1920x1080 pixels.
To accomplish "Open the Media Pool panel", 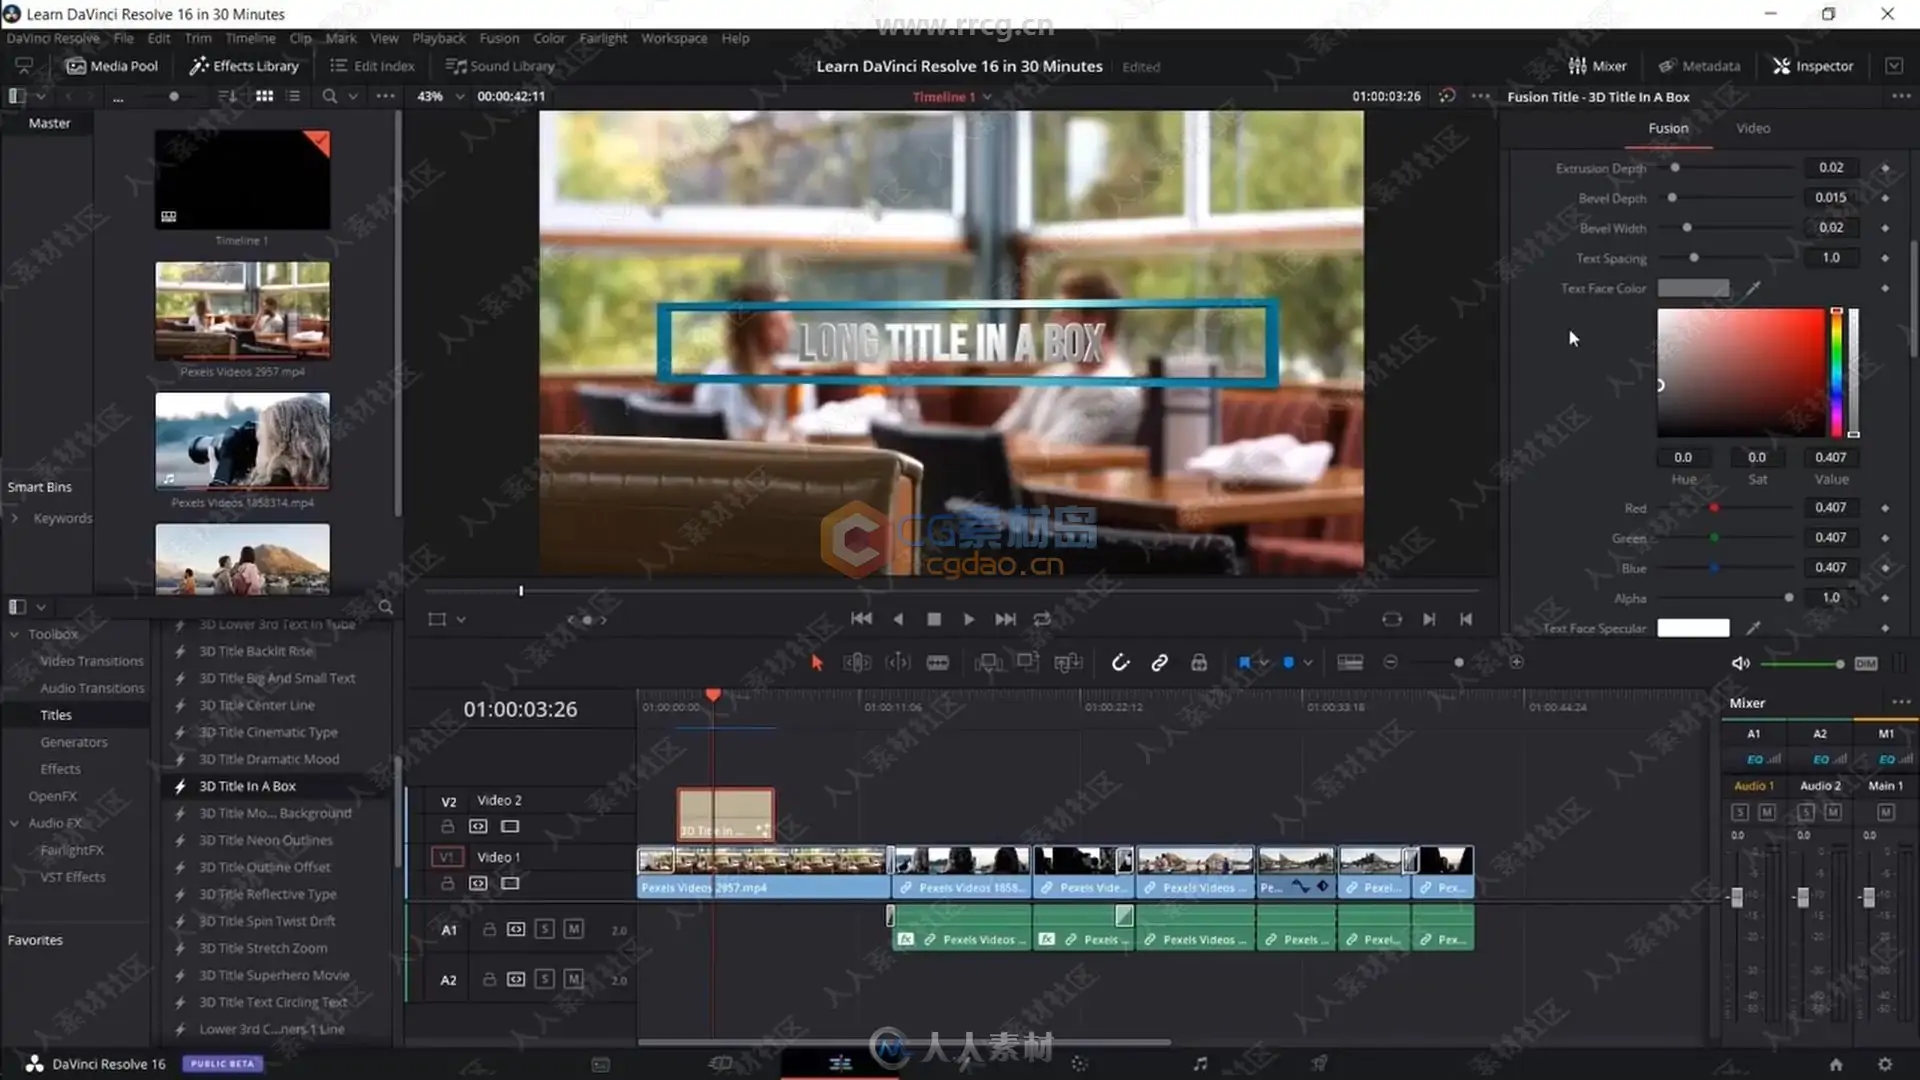I will click(x=112, y=66).
